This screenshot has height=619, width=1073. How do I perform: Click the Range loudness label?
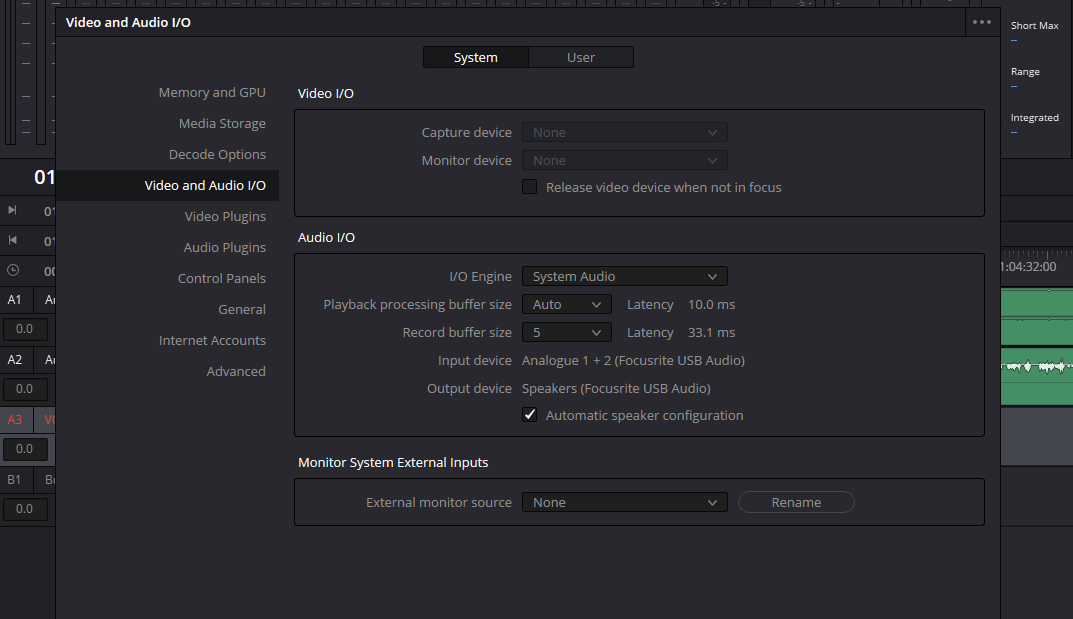1024,72
